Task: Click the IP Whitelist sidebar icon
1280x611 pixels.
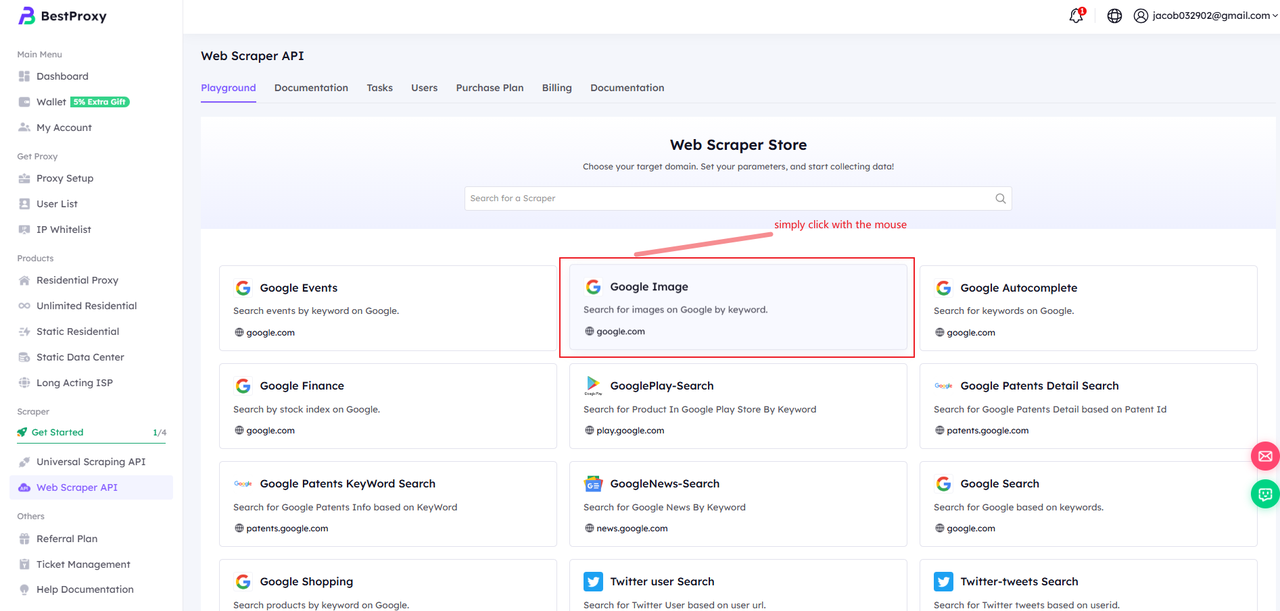Action: pos(25,230)
